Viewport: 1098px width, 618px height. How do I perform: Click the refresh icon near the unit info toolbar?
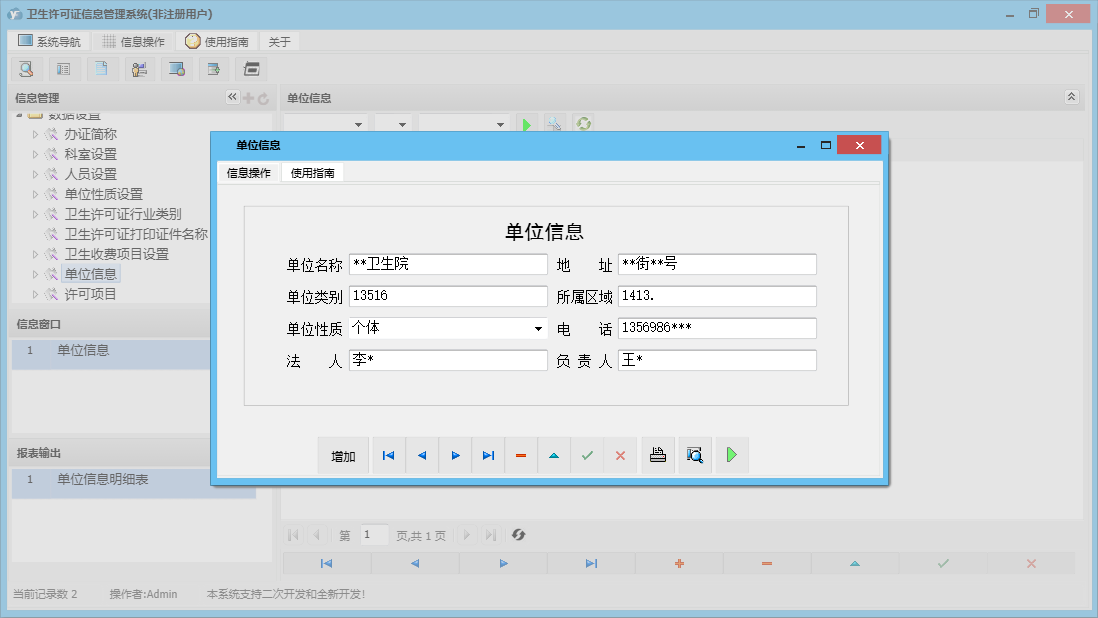(583, 123)
